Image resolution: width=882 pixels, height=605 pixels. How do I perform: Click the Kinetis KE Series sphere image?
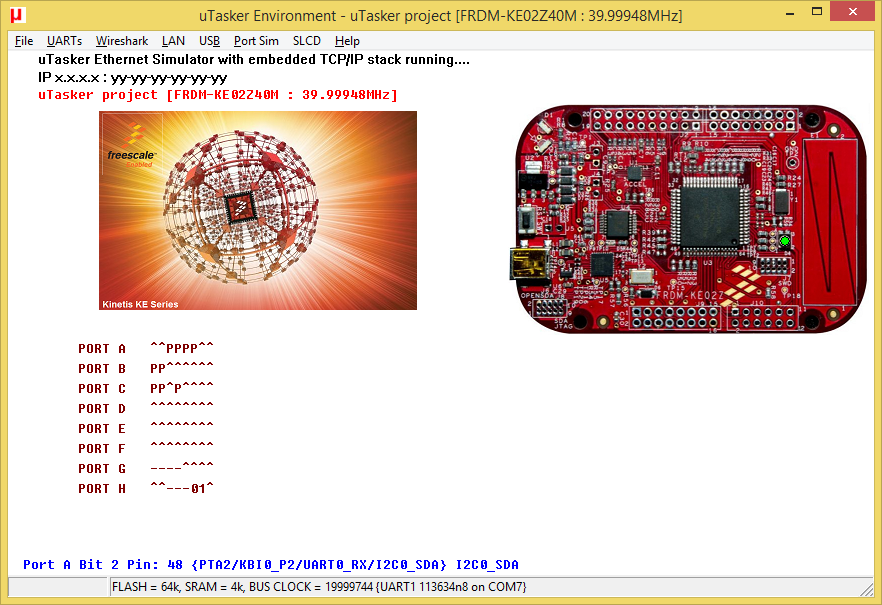pos(257,210)
